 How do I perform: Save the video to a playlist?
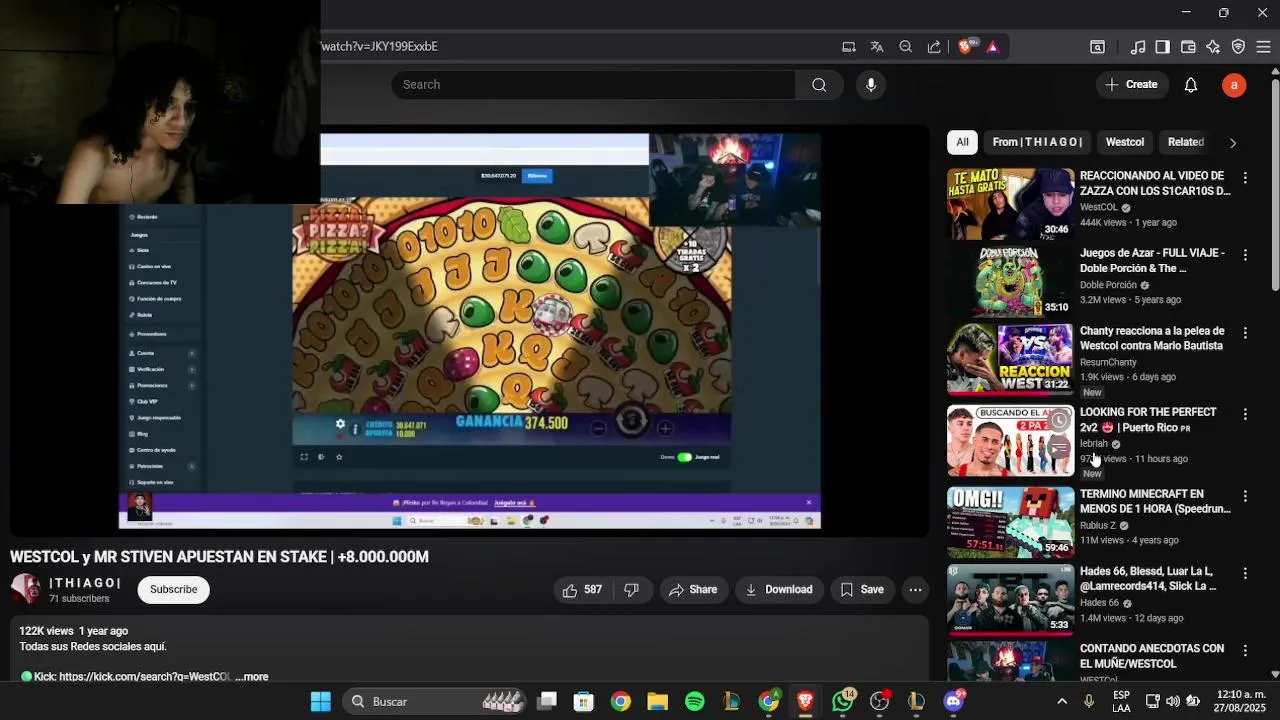[x=862, y=590]
